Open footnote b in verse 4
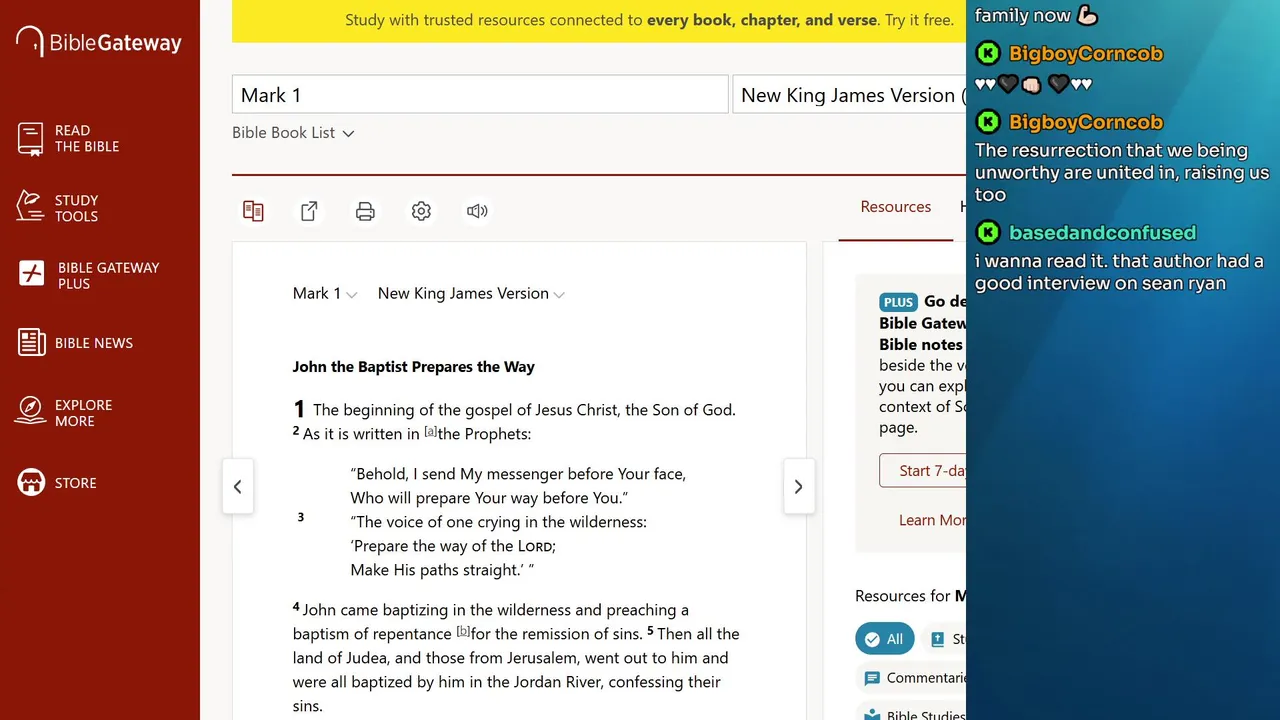 point(463,631)
